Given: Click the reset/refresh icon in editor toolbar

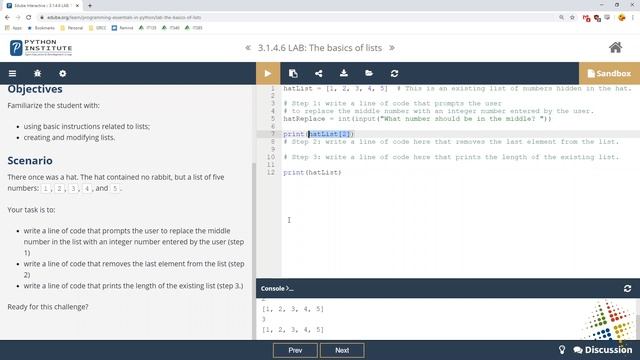Looking at the screenshot, I should (394, 73).
